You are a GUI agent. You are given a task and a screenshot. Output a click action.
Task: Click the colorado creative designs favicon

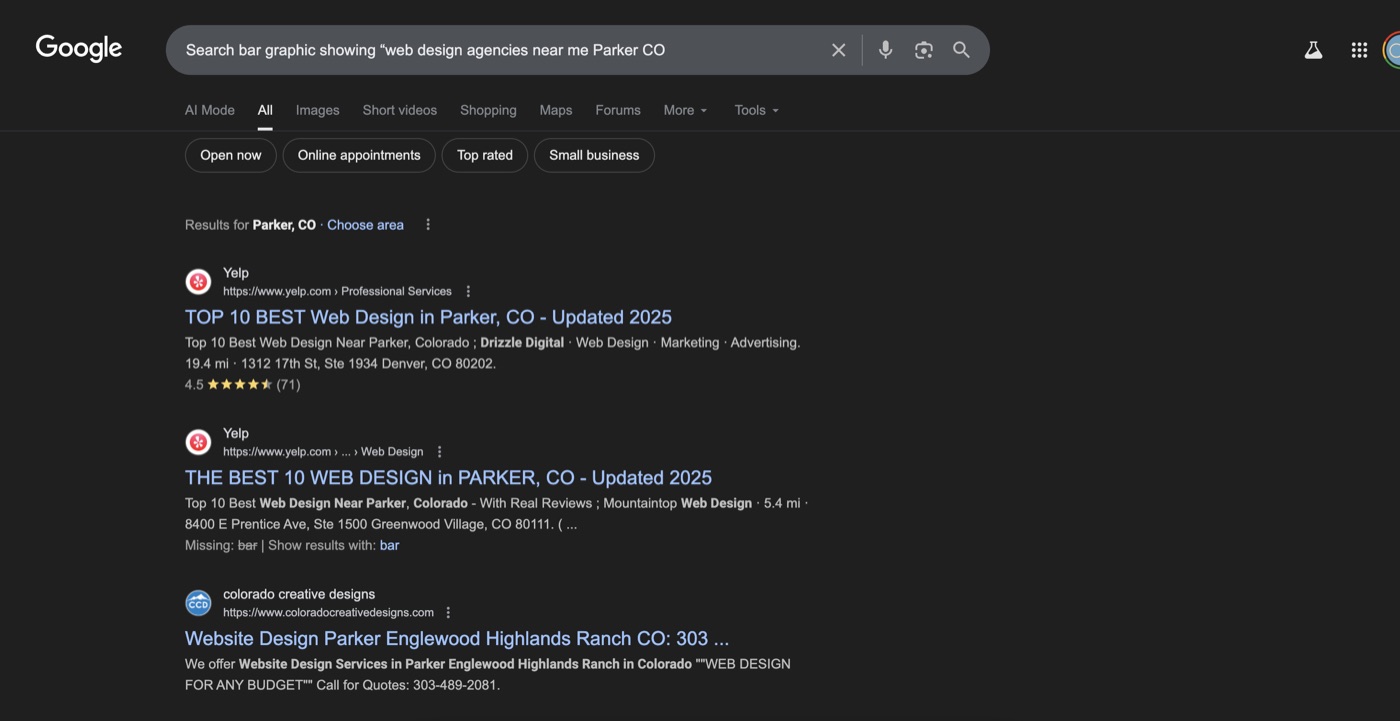[x=199, y=603]
